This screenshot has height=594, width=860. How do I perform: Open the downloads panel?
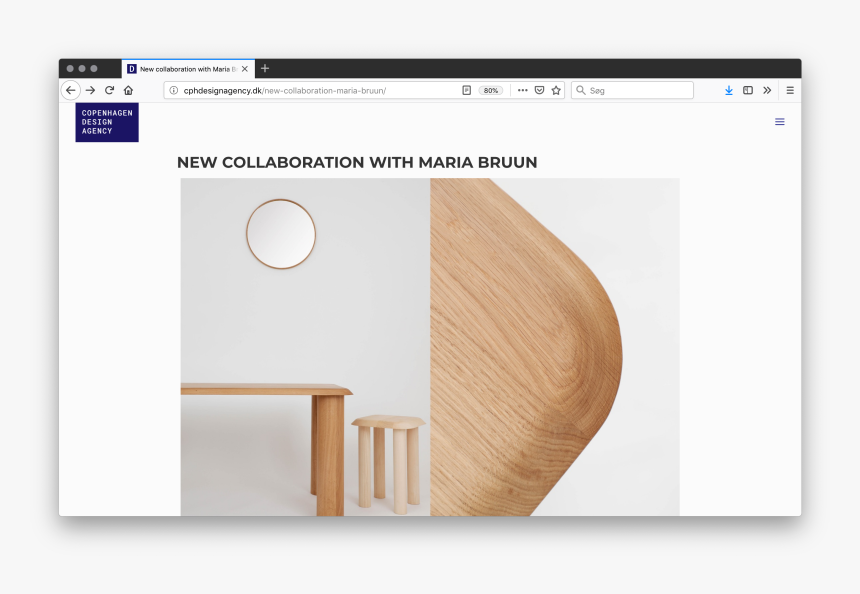(x=729, y=90)
